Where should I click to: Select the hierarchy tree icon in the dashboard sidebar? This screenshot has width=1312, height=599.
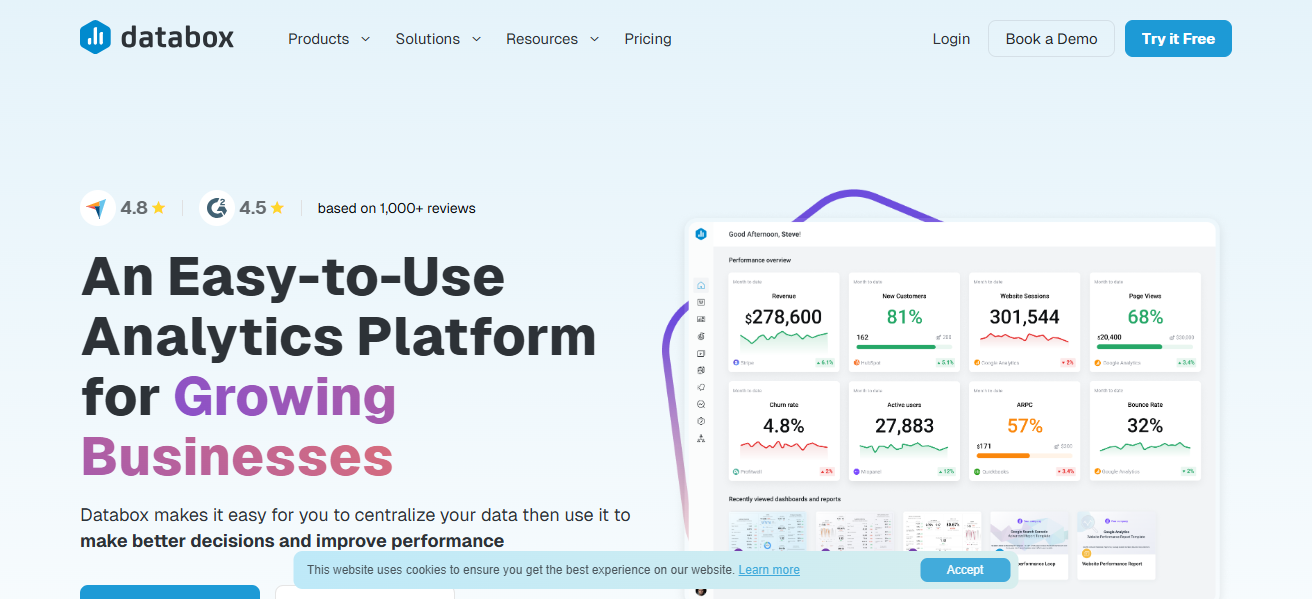701,439
